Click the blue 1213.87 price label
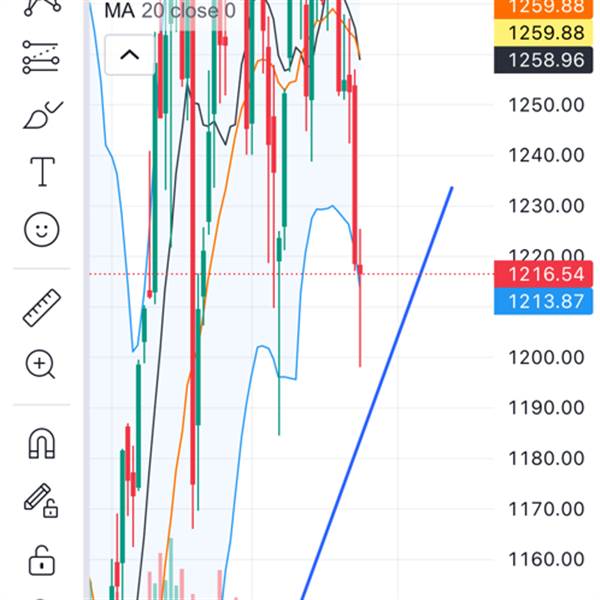 pos(543,302)
